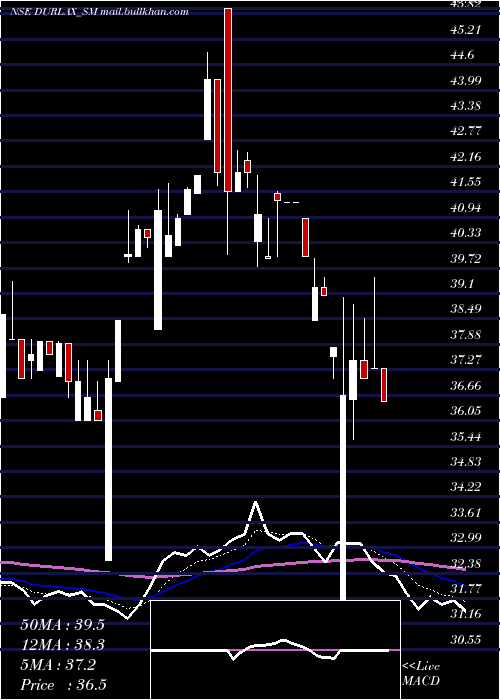The image size is (500, 700).
Task: Click the 50MA : 39.5 readout
Action: pos(62,625)
